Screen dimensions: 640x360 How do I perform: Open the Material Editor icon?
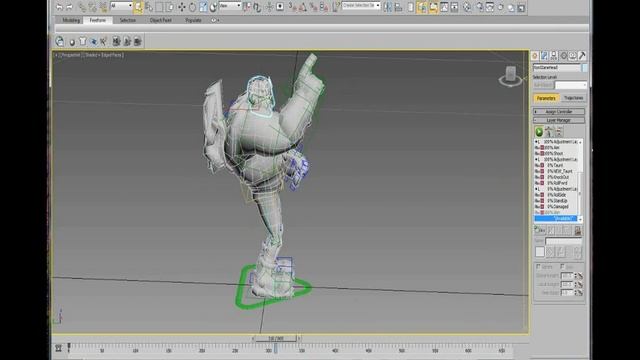pos(467,7)
